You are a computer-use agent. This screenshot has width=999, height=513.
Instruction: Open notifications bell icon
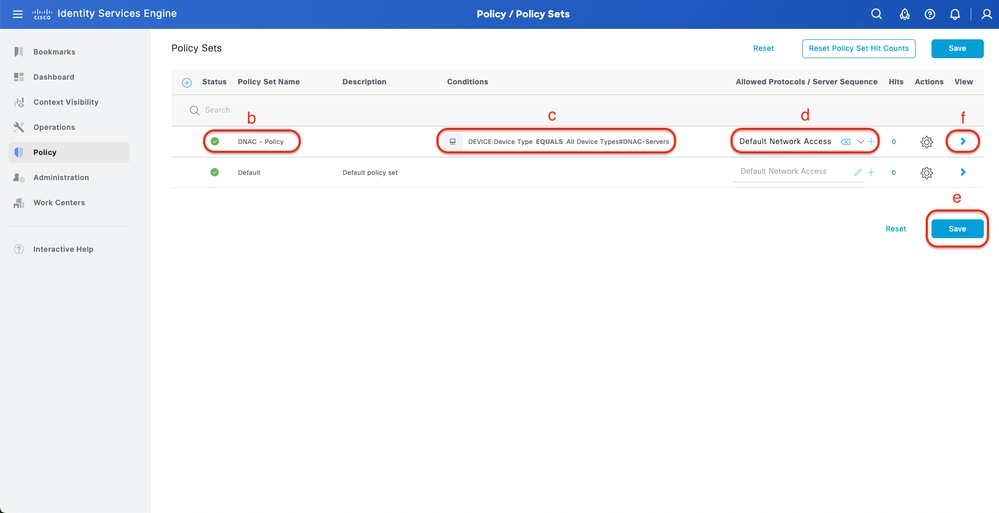(954, 14)
